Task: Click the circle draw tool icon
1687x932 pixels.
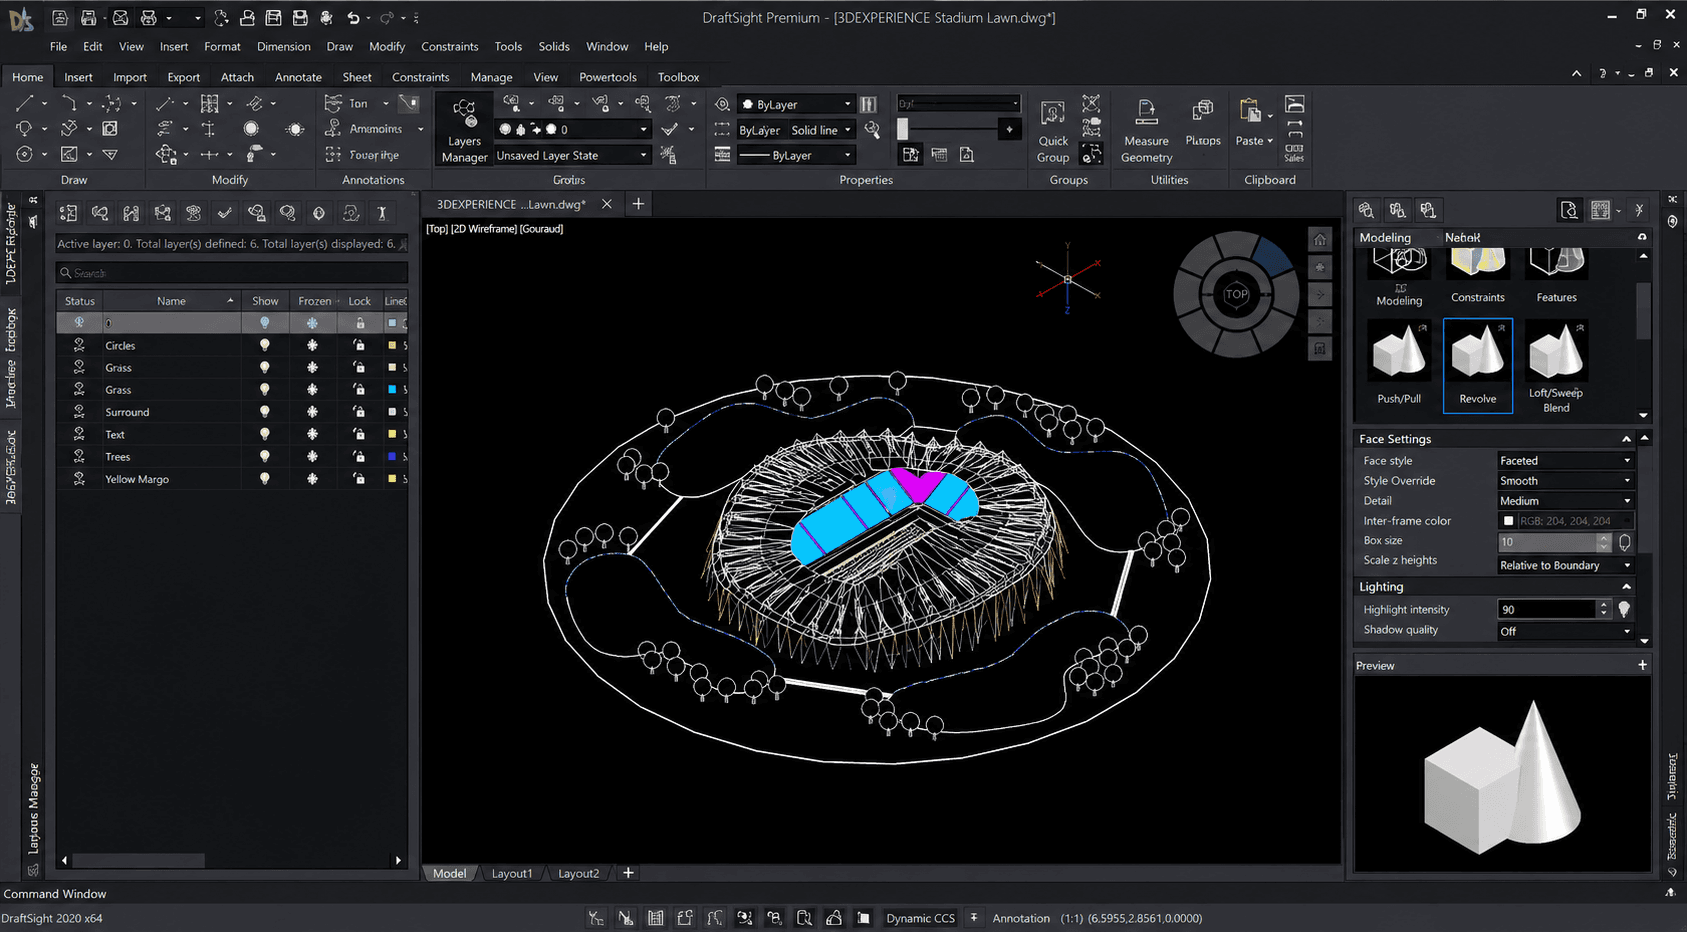Action: coord(25,154)
